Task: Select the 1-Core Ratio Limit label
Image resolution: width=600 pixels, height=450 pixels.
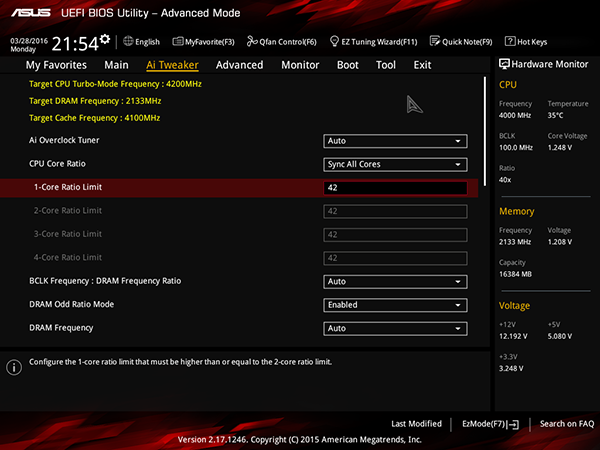Action: point(68,187)
